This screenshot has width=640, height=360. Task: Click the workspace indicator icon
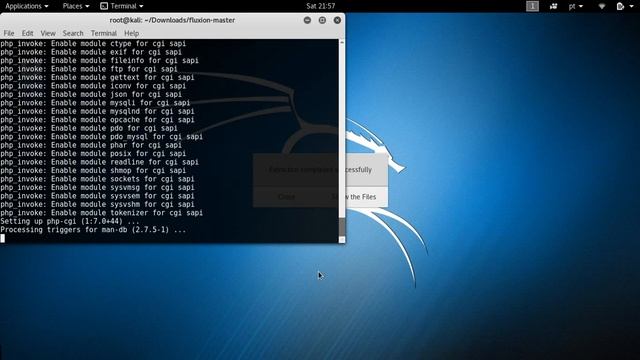tap(532, 6)
